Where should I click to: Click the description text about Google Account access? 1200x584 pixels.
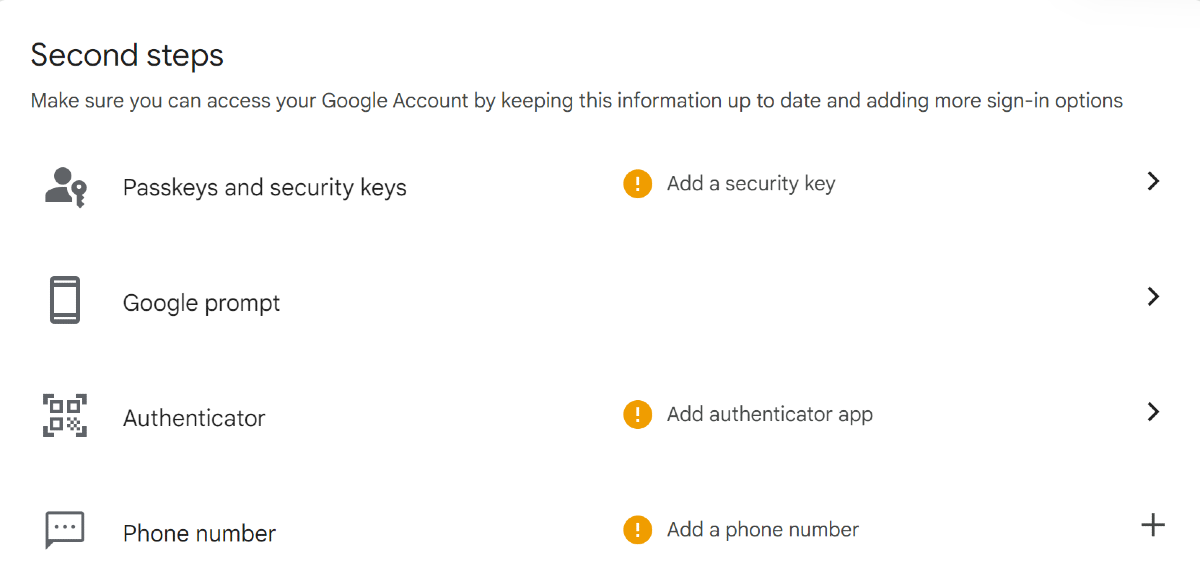[576, 101]
